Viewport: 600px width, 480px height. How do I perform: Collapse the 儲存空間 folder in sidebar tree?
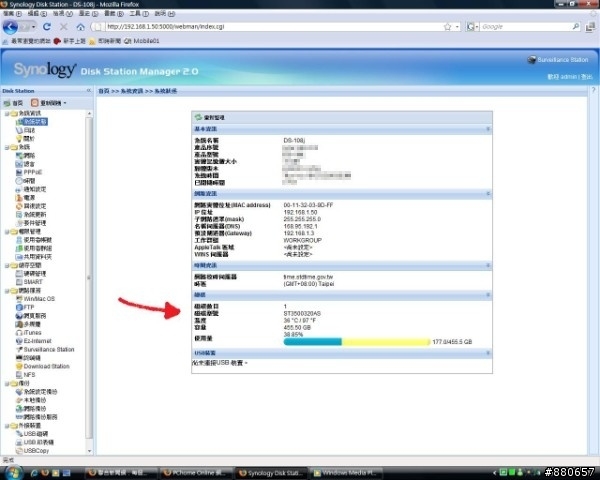(x=7, y=265)
